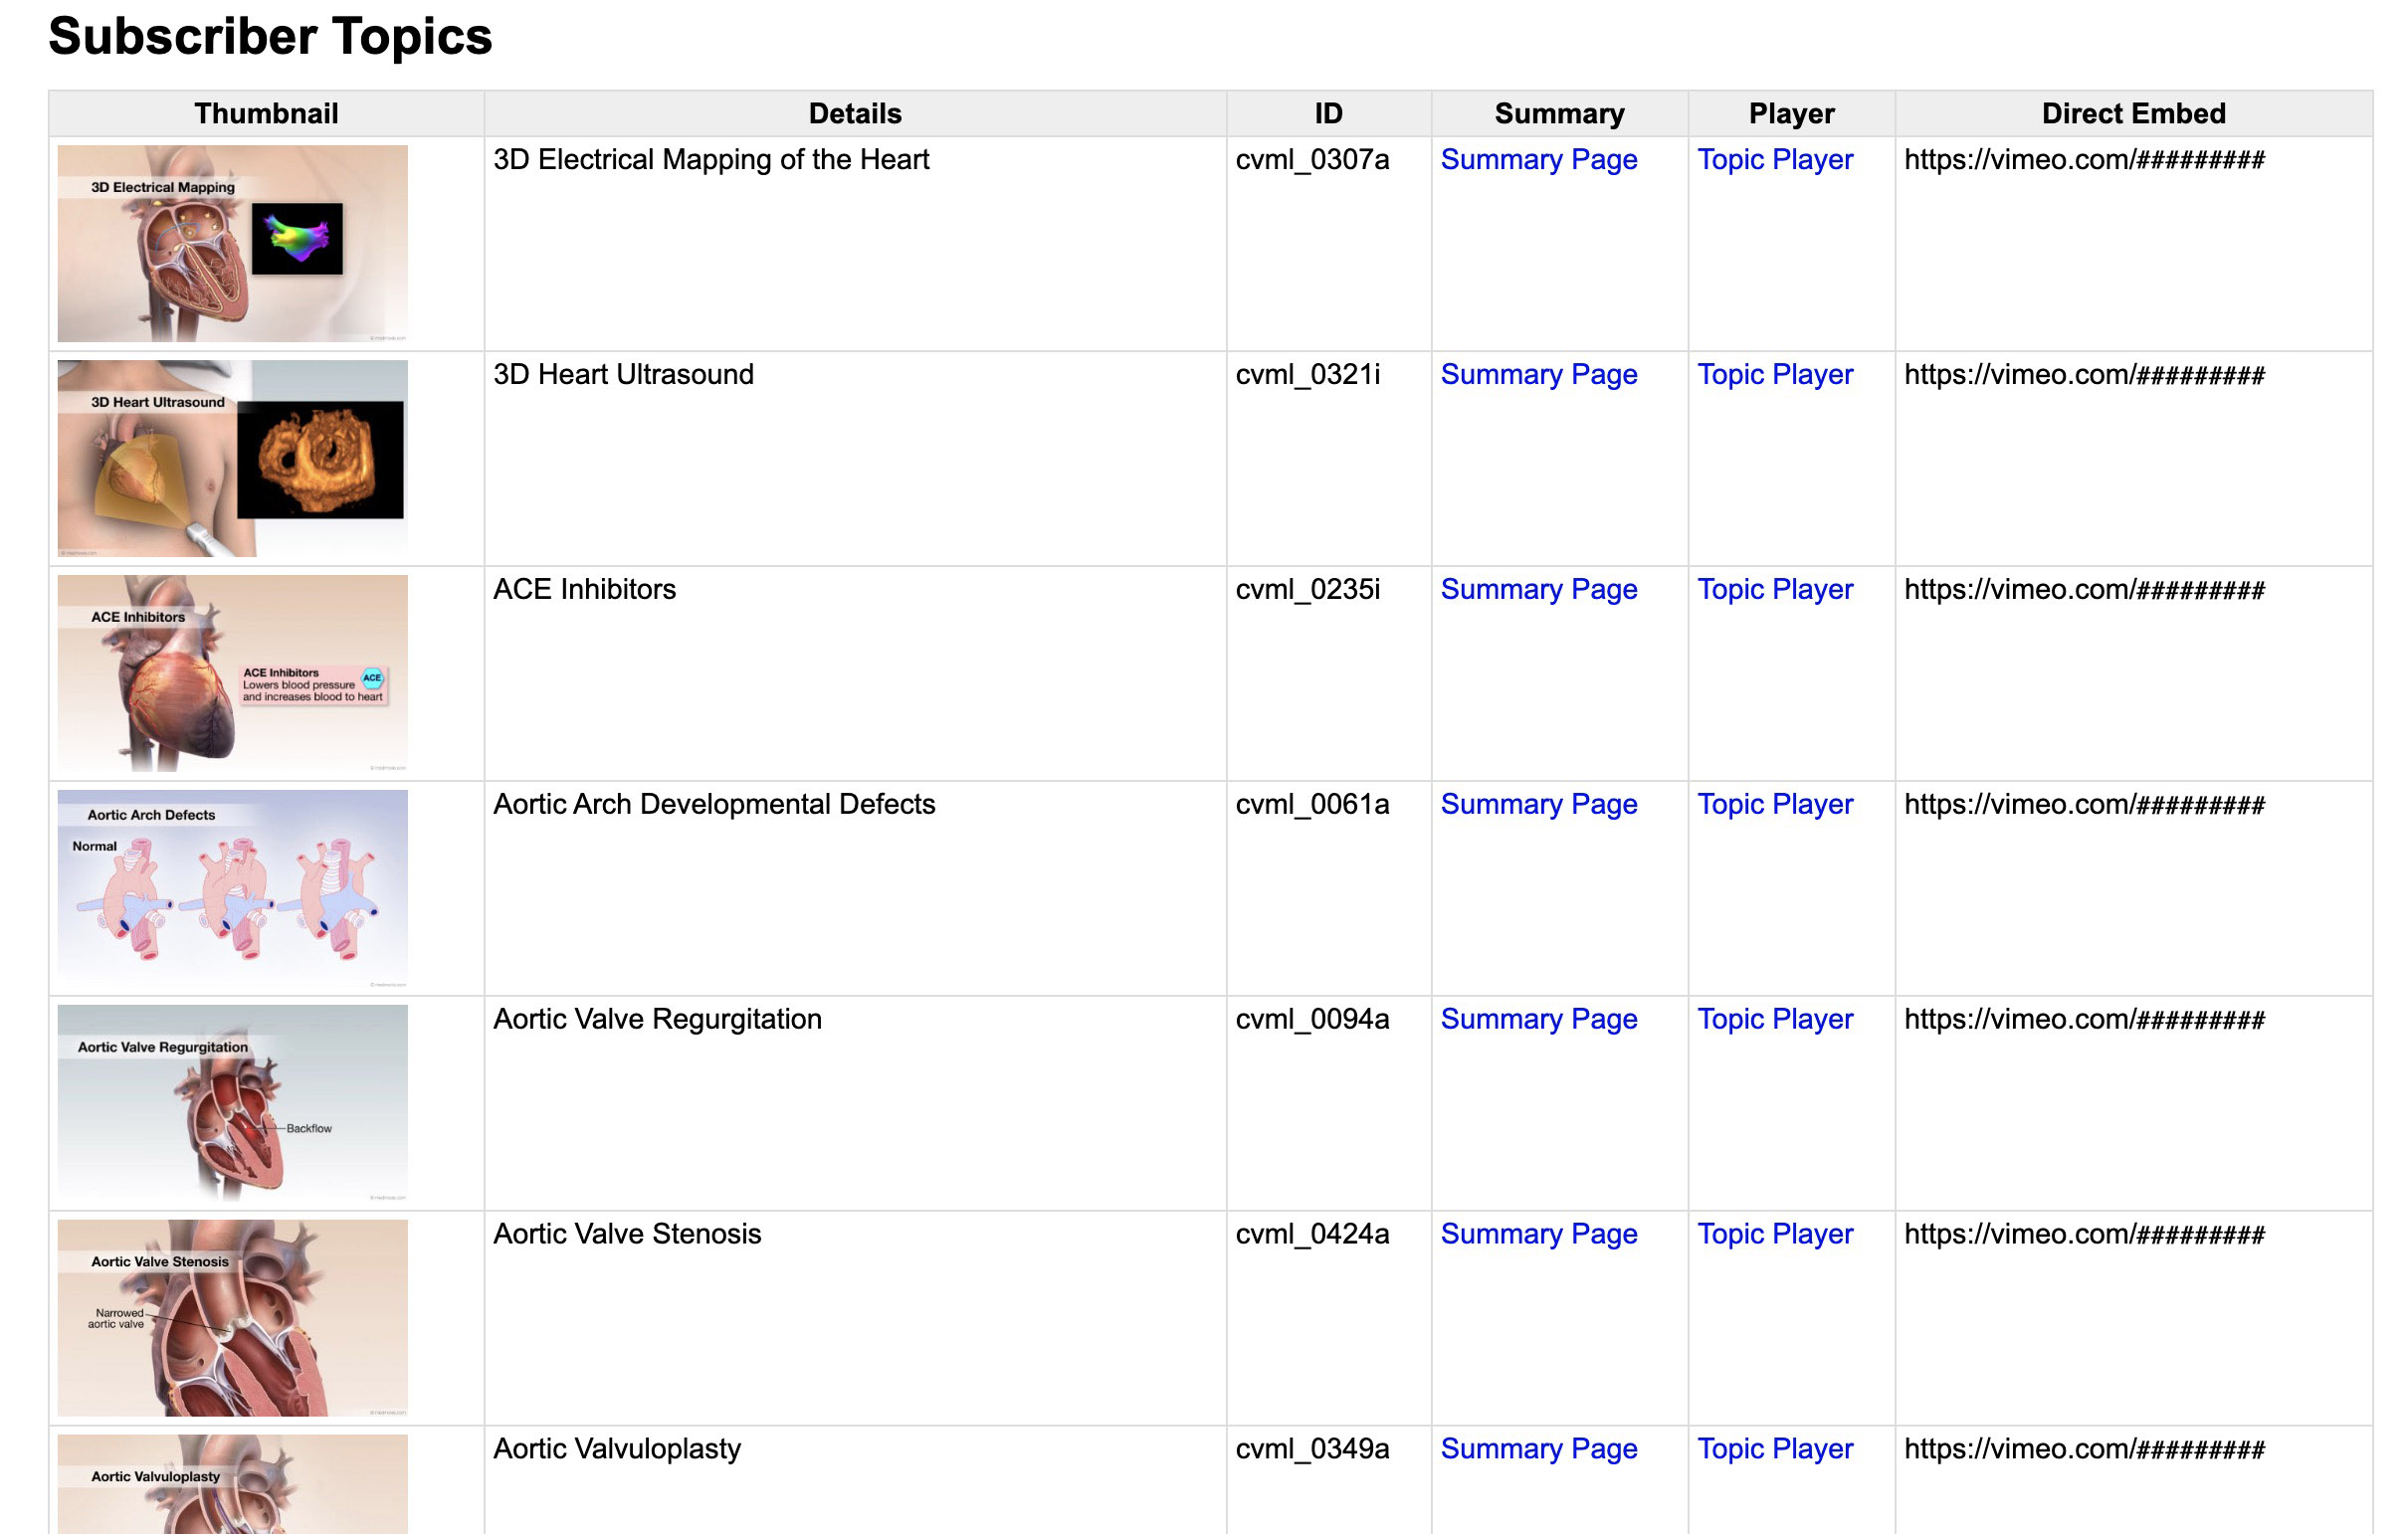Click the vimeo URL in the Aortic Arch row
Viewport: 2408px width, 1534px height.
pos(2084,805)
